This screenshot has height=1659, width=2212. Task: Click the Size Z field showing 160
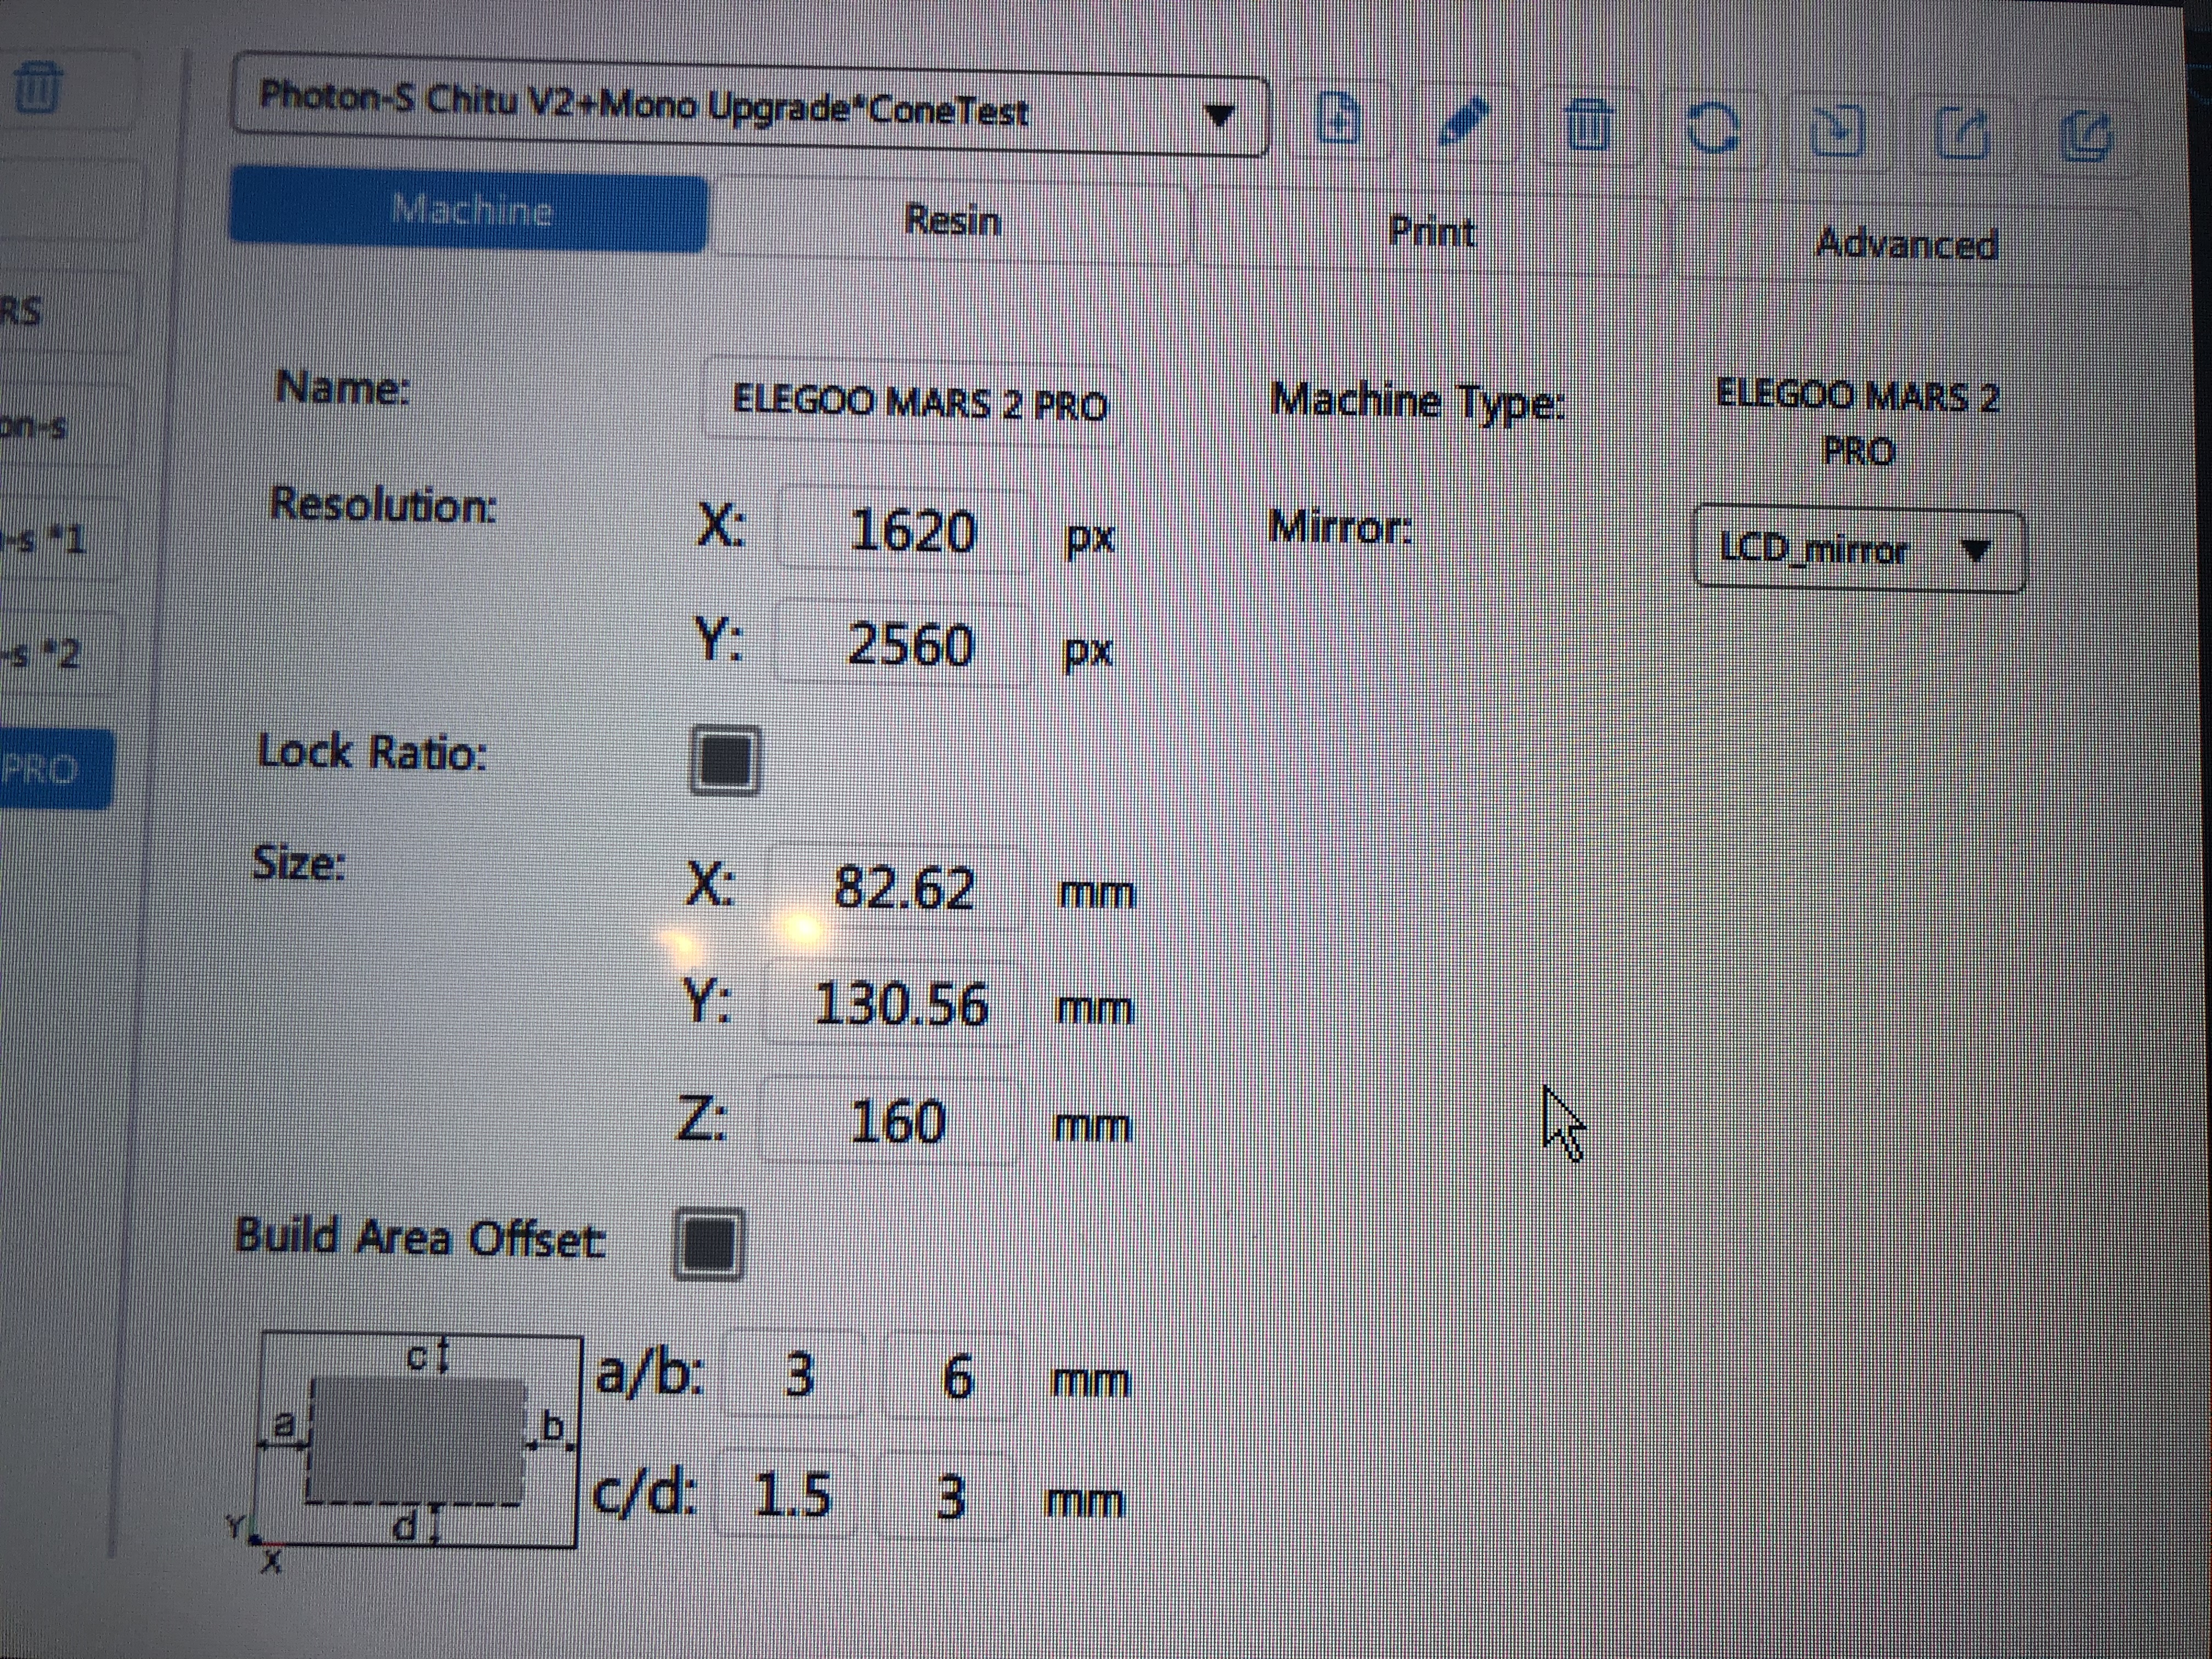[889, 1121]
